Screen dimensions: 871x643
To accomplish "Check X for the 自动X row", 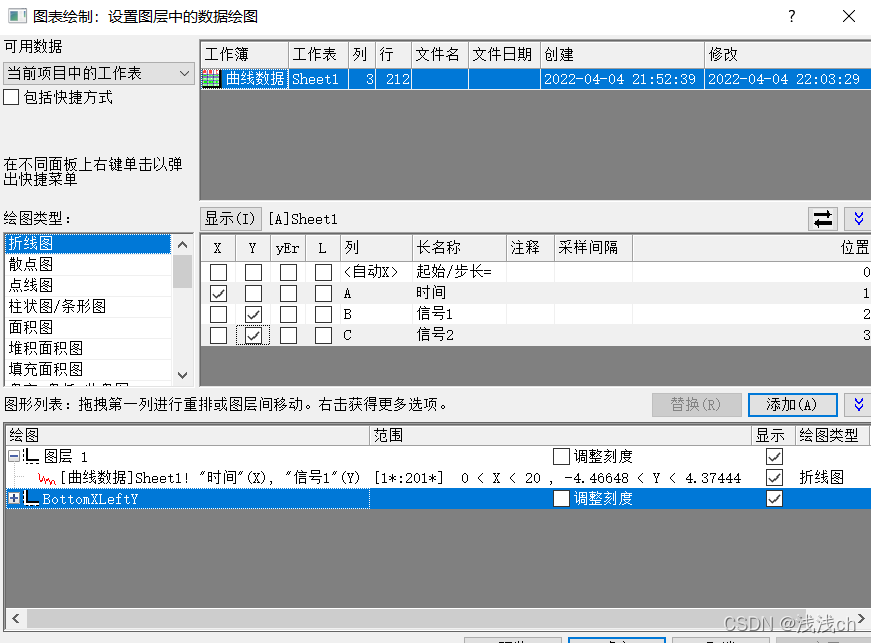I will click(218, 272).
